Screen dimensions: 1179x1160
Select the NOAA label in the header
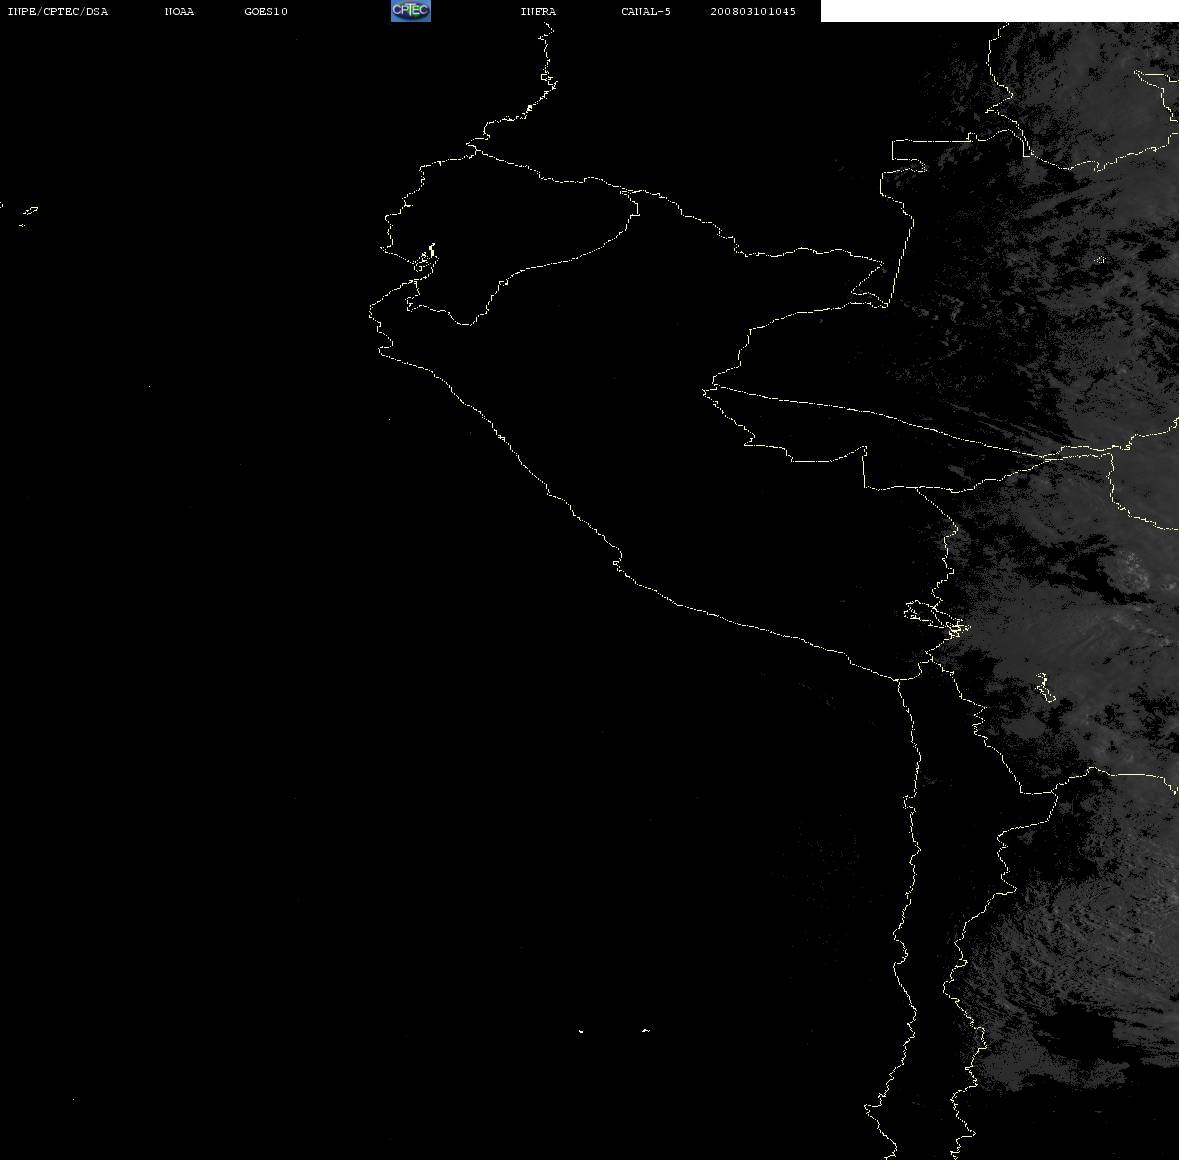coord(180,11)
